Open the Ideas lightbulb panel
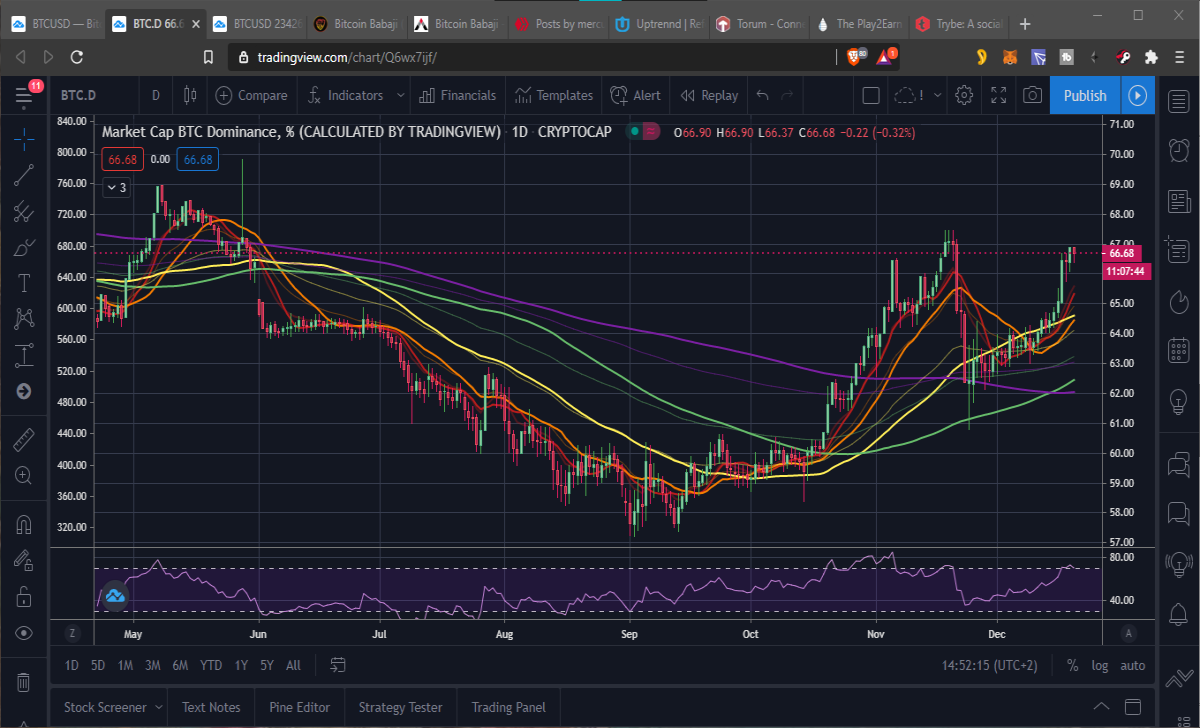1200x728 pixels. (x=1178, y=400)
